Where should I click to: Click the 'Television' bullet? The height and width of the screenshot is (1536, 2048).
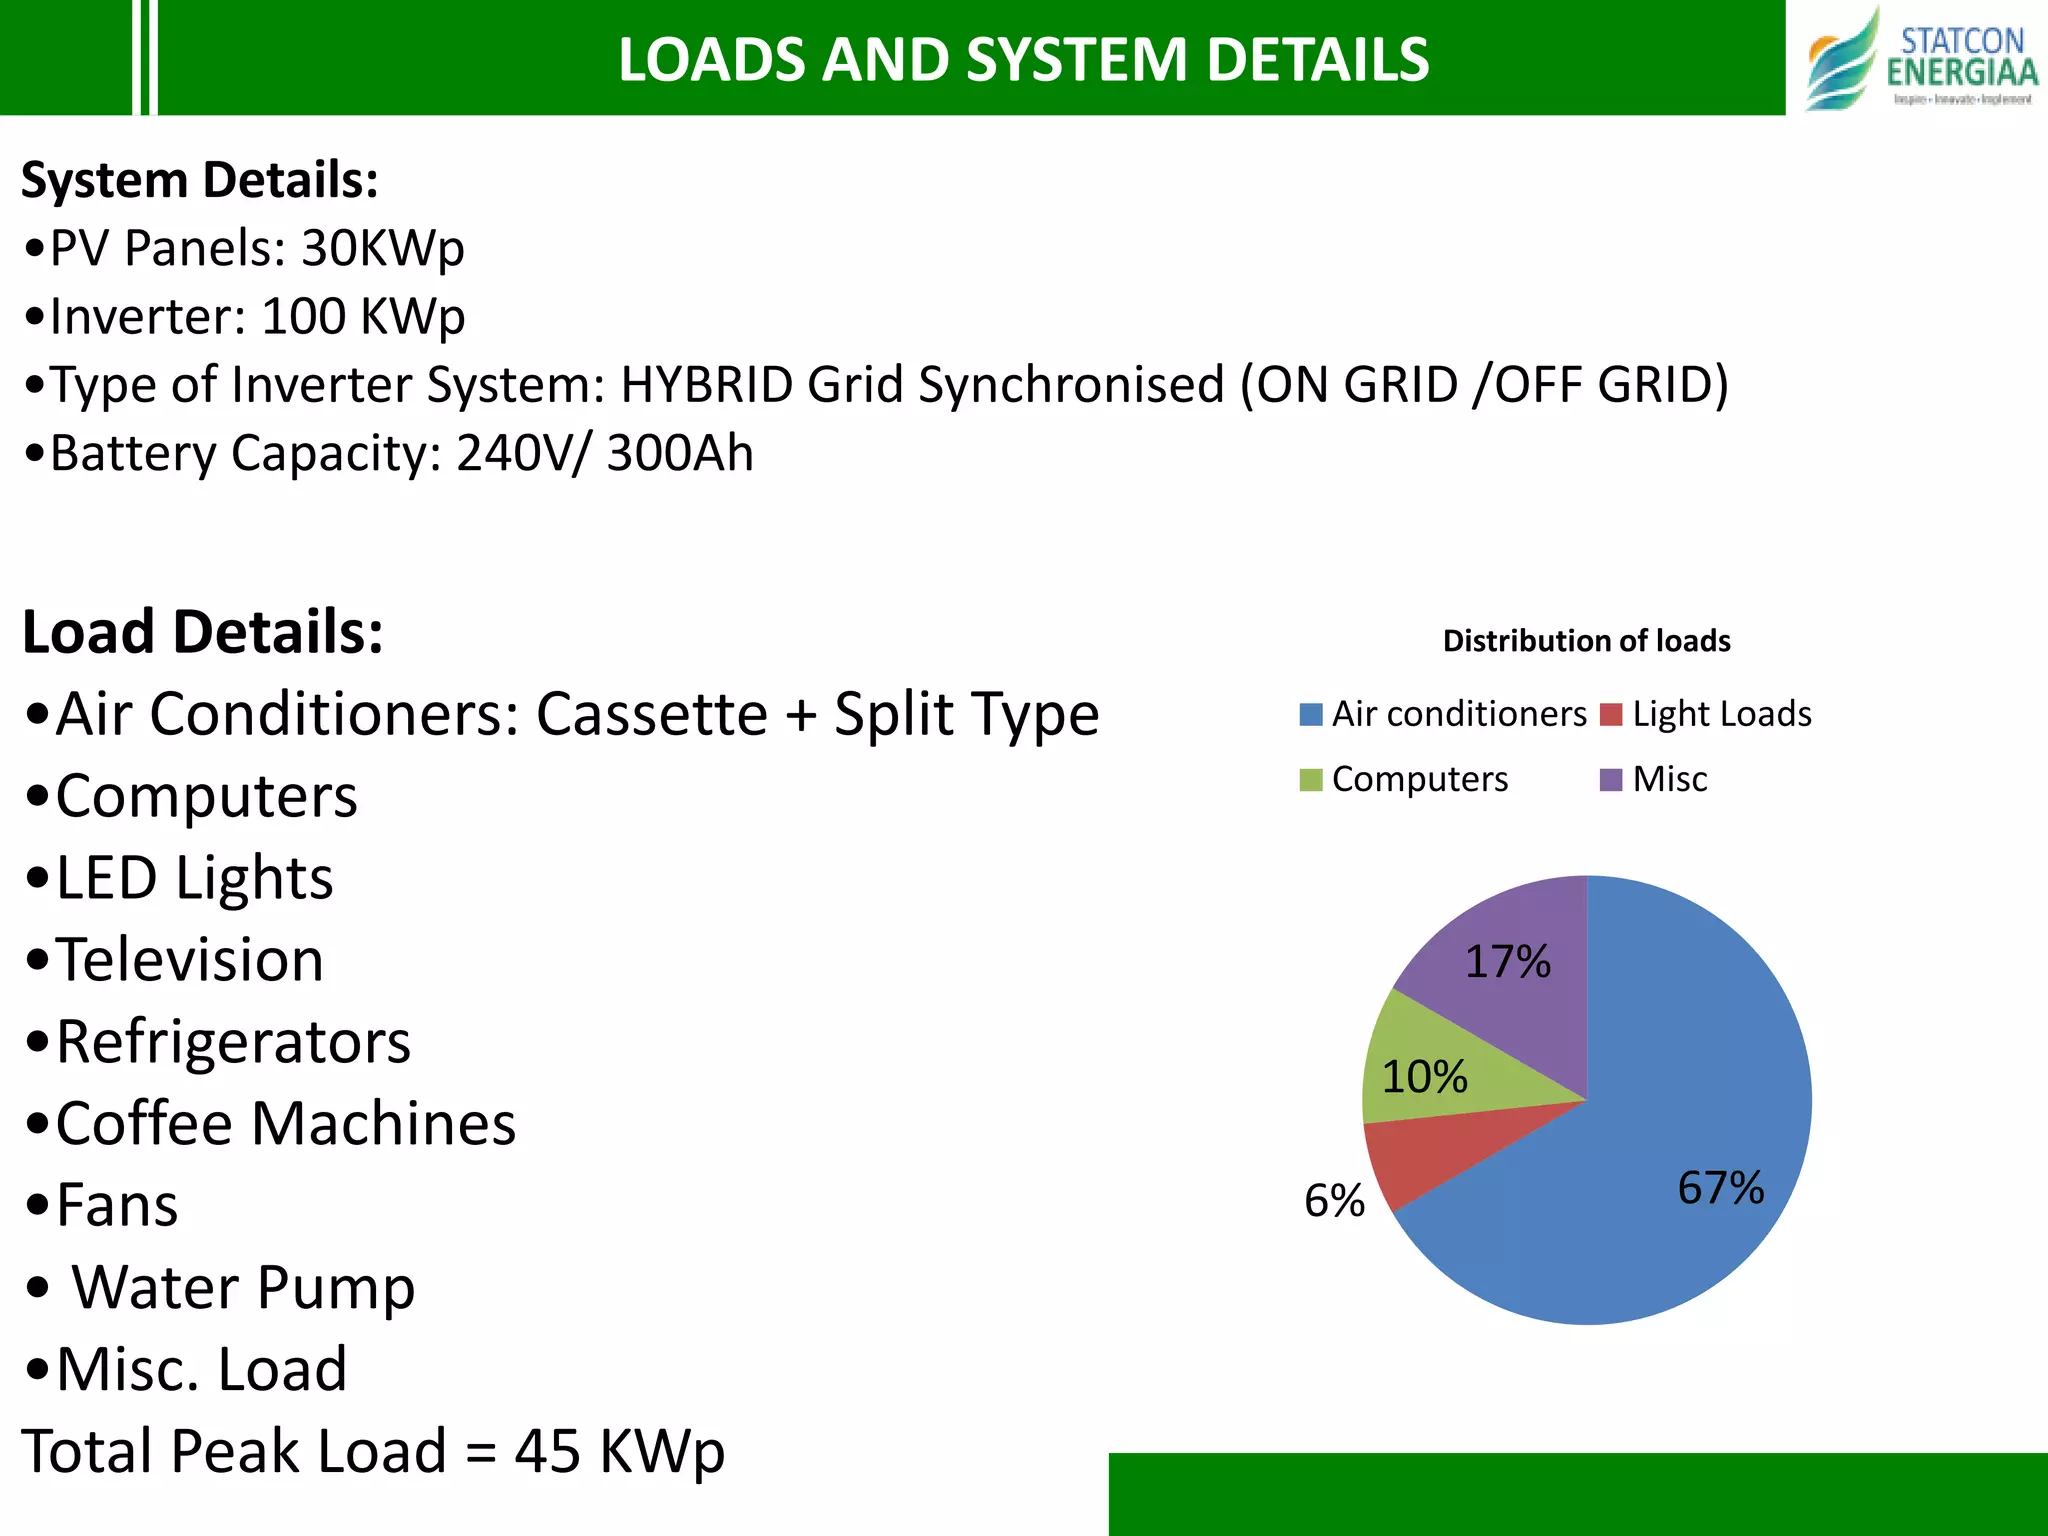(174, 960)
